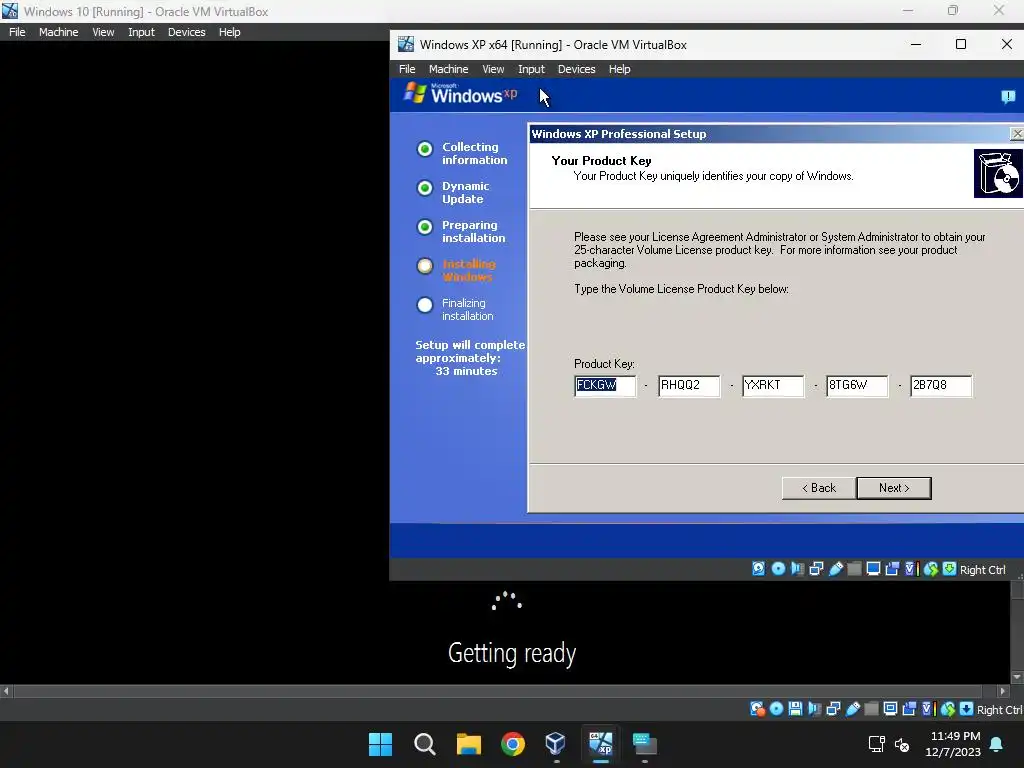Open File Explorer from taskbar
1024x768 pixels.
[468, 744]
